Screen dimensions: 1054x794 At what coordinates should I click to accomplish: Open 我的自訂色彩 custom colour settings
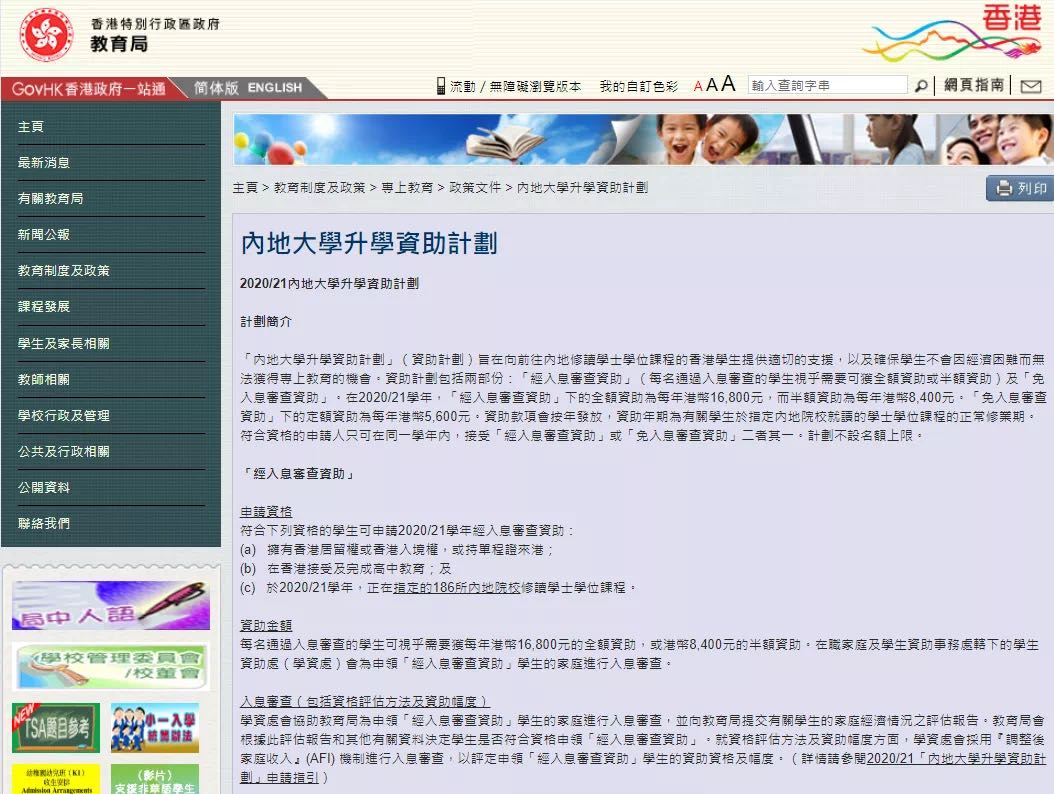pyautogui.click(x=638, y=87)
